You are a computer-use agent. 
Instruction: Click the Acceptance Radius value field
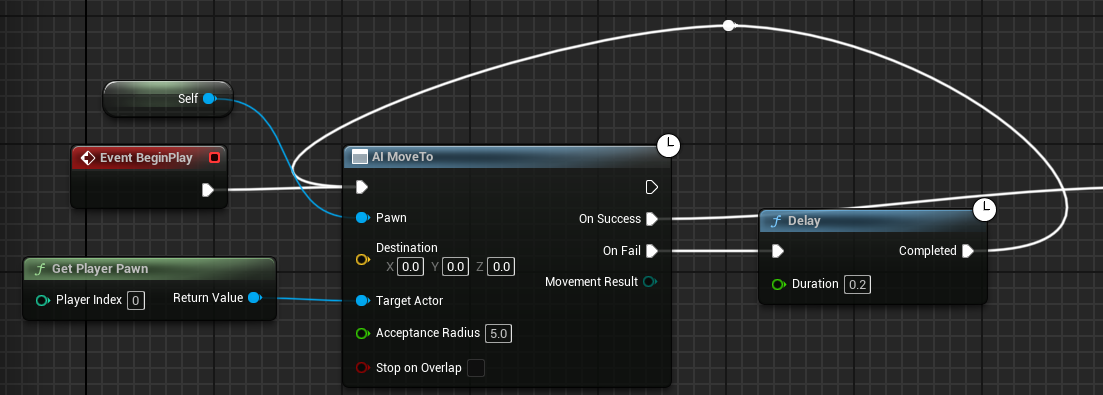pyautogui.click(x=499, y=333)
